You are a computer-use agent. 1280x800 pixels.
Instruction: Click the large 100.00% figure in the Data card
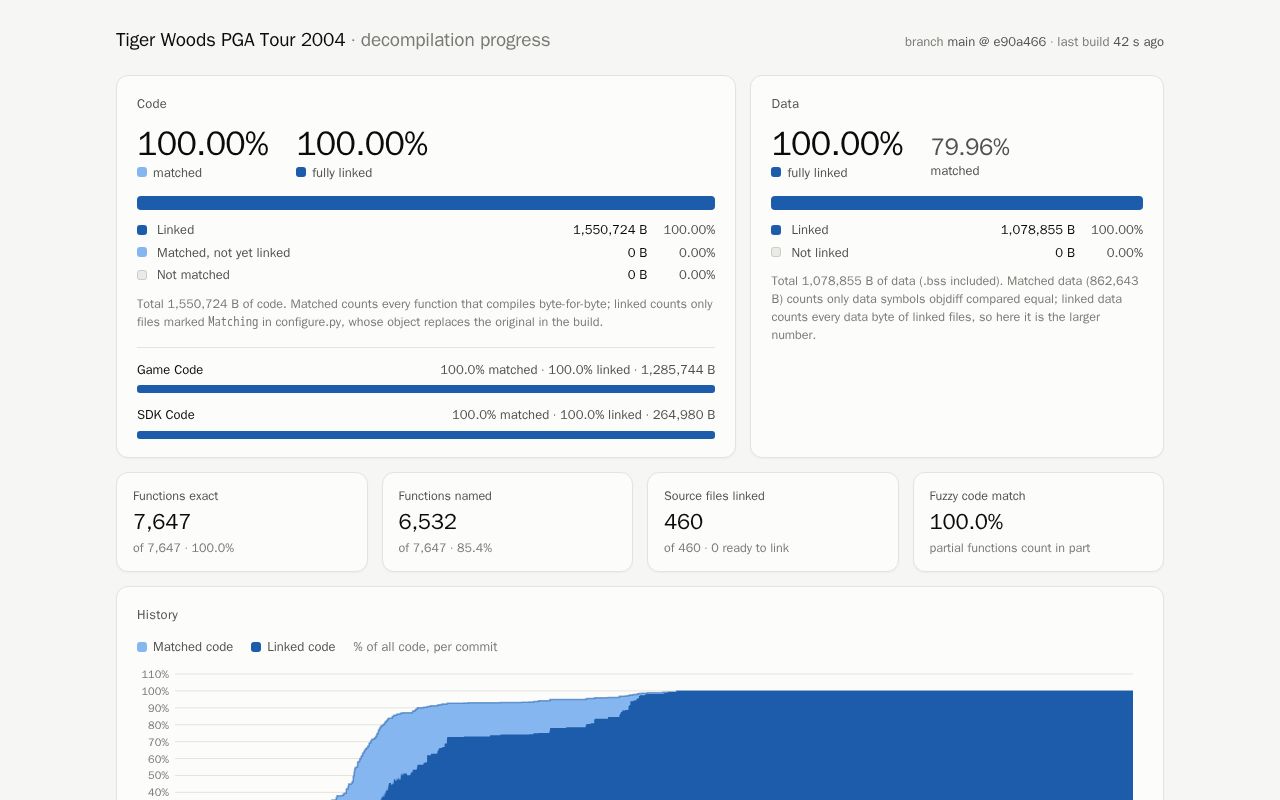(x=837, y=144)
